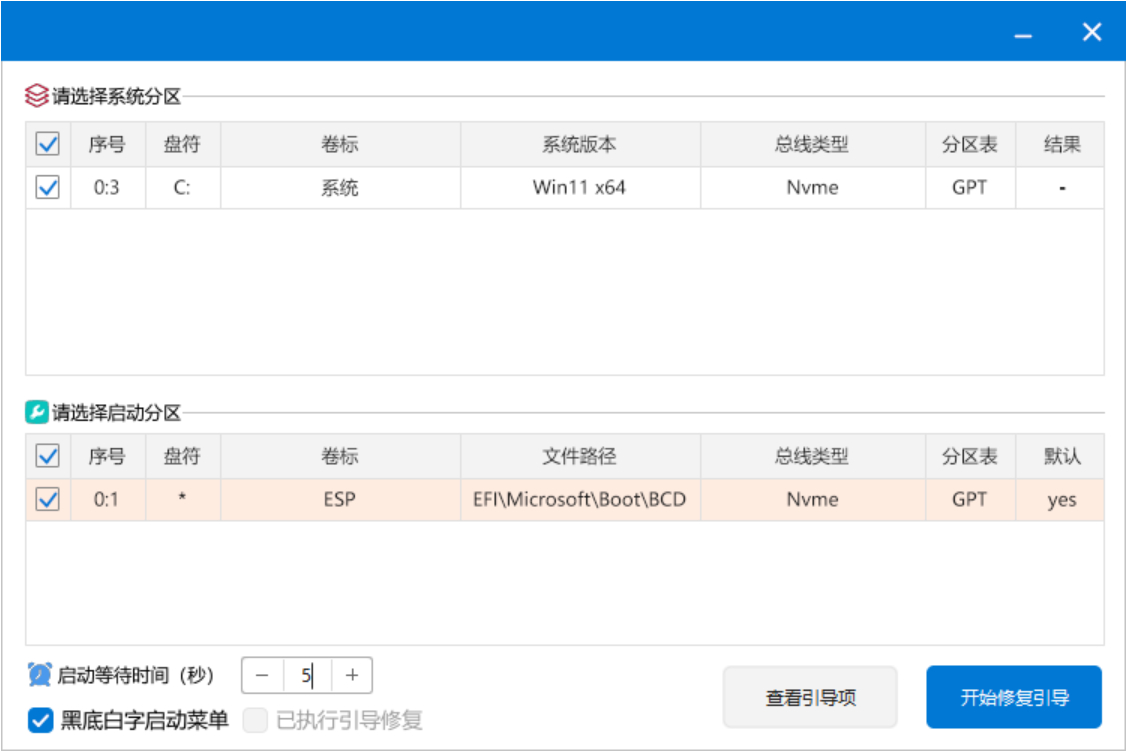
Task: Click the 请选择启动分区 section label
Action: click(116, 413)
